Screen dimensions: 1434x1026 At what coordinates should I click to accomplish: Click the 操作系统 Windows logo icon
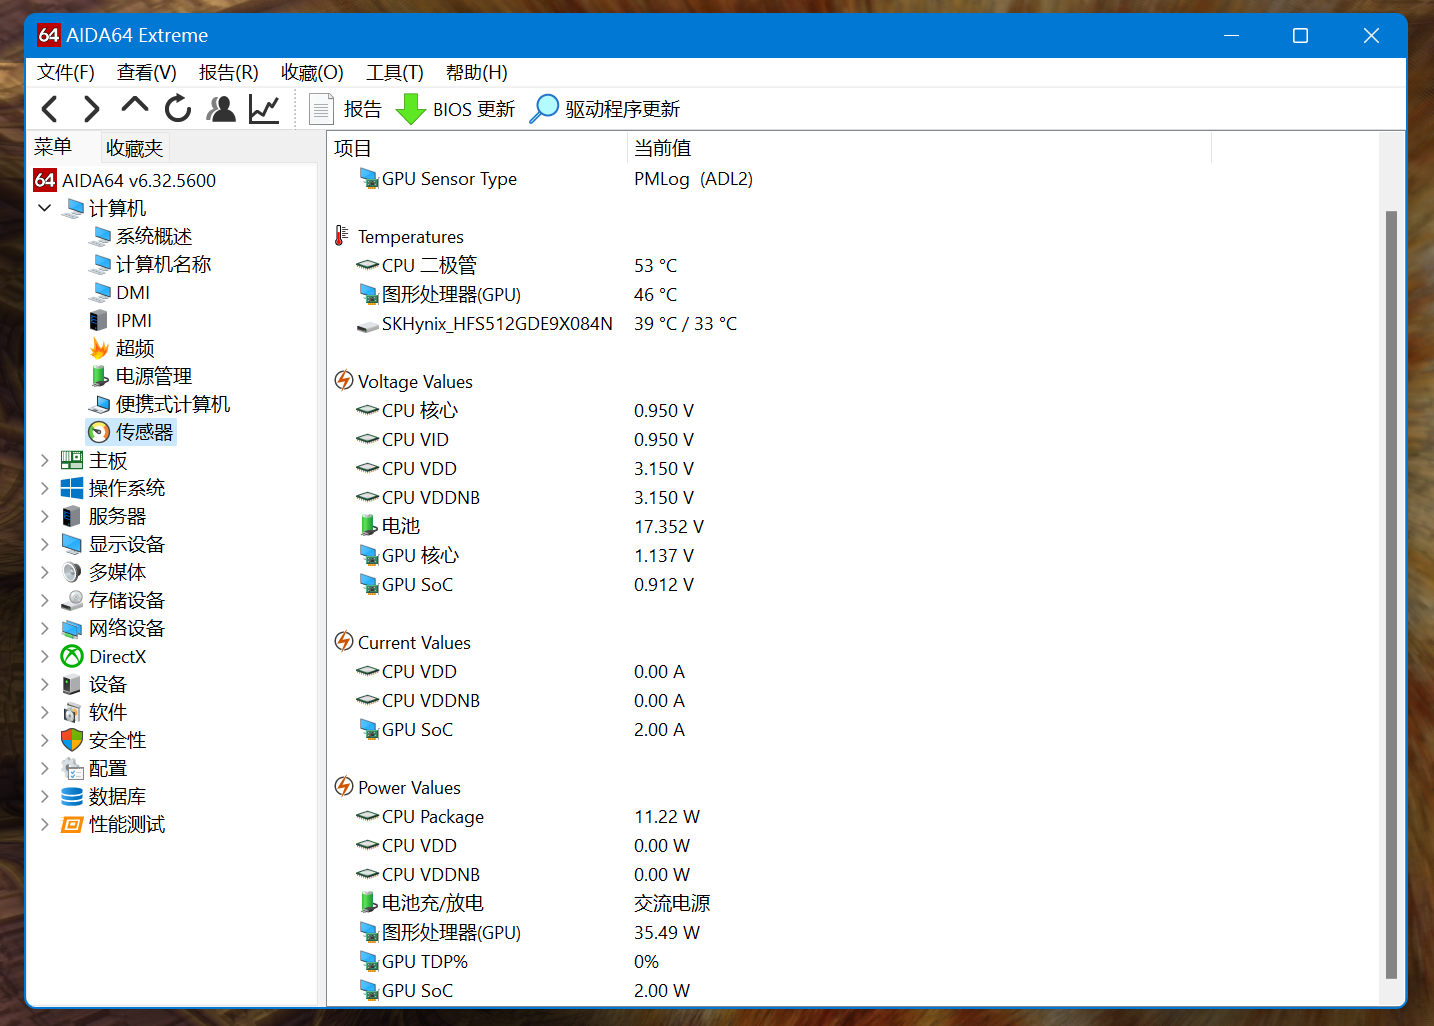(72, 488)
